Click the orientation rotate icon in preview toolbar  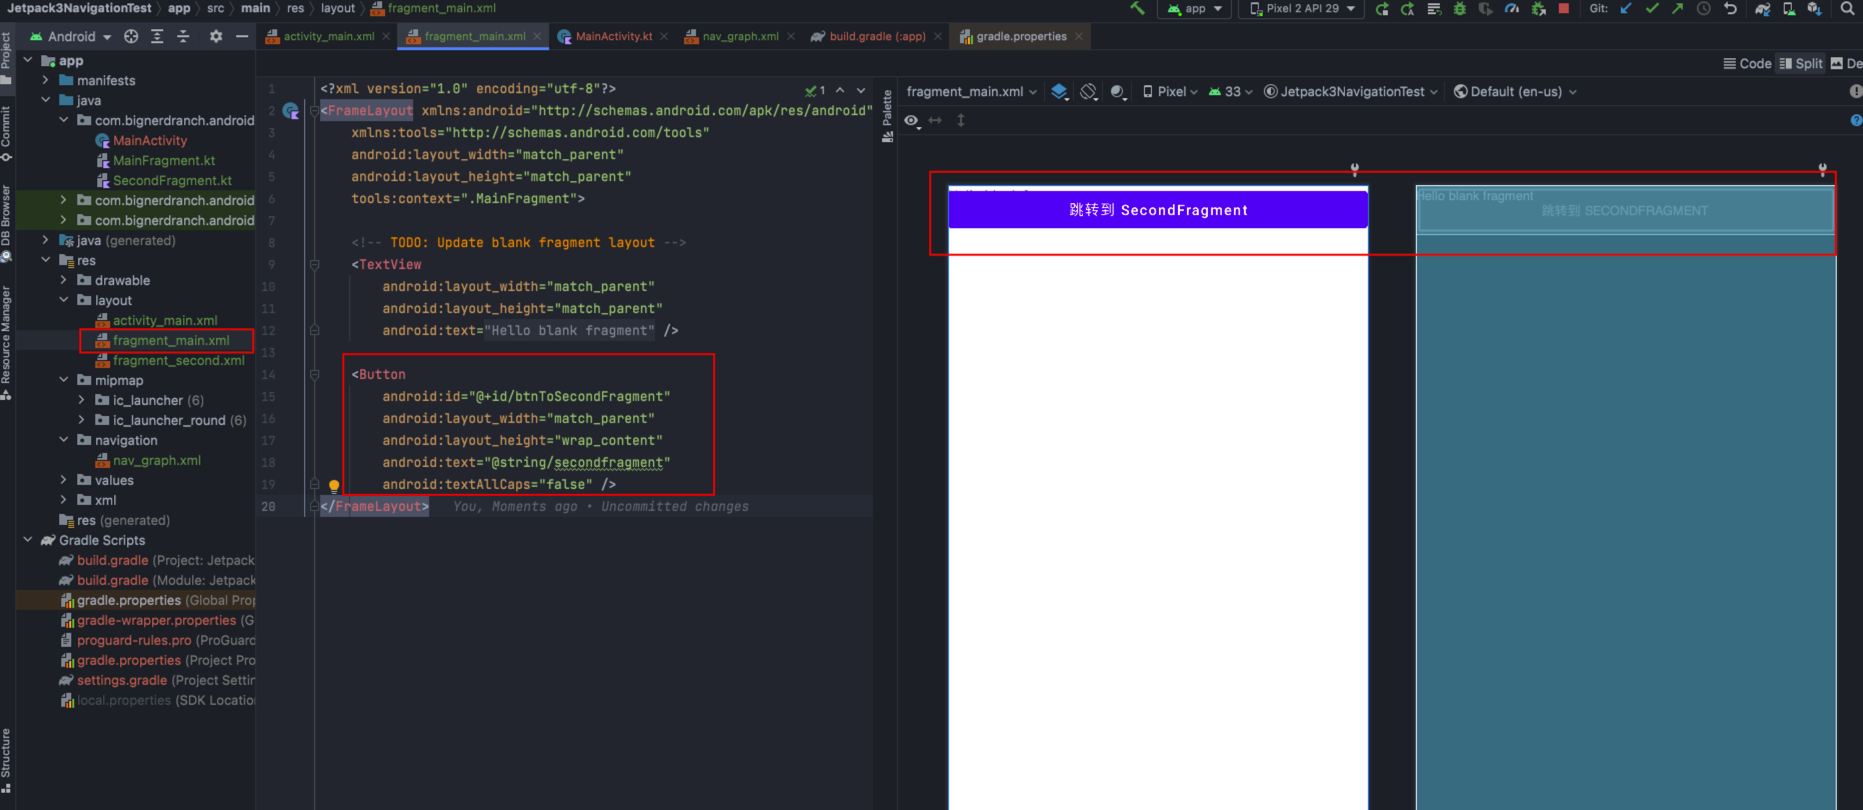tap(1089, 92)
